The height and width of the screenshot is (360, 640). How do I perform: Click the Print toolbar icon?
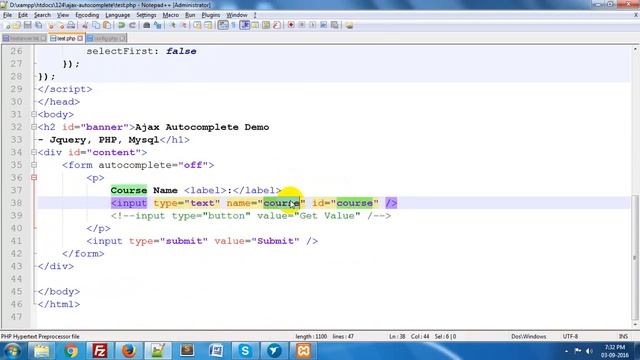[x=71, y=25]
